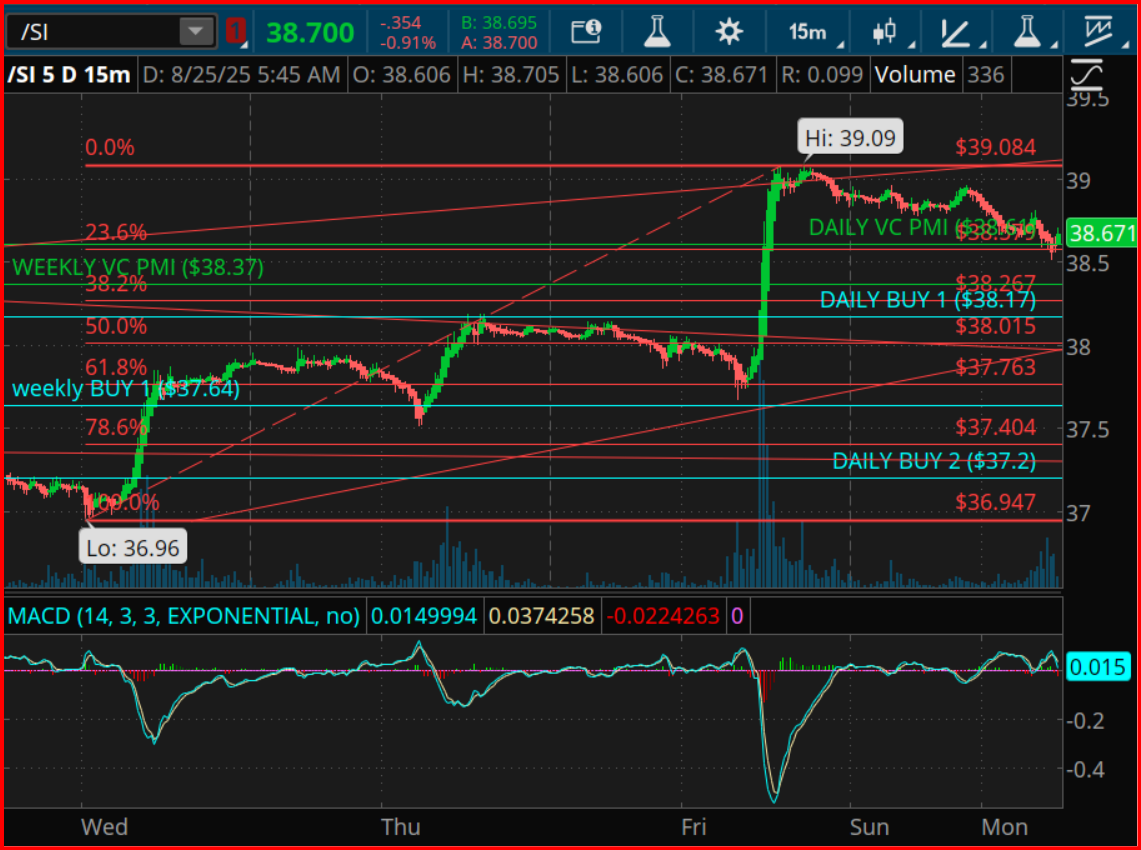
Task: Open the first flask studies icon
Action: 656,31
